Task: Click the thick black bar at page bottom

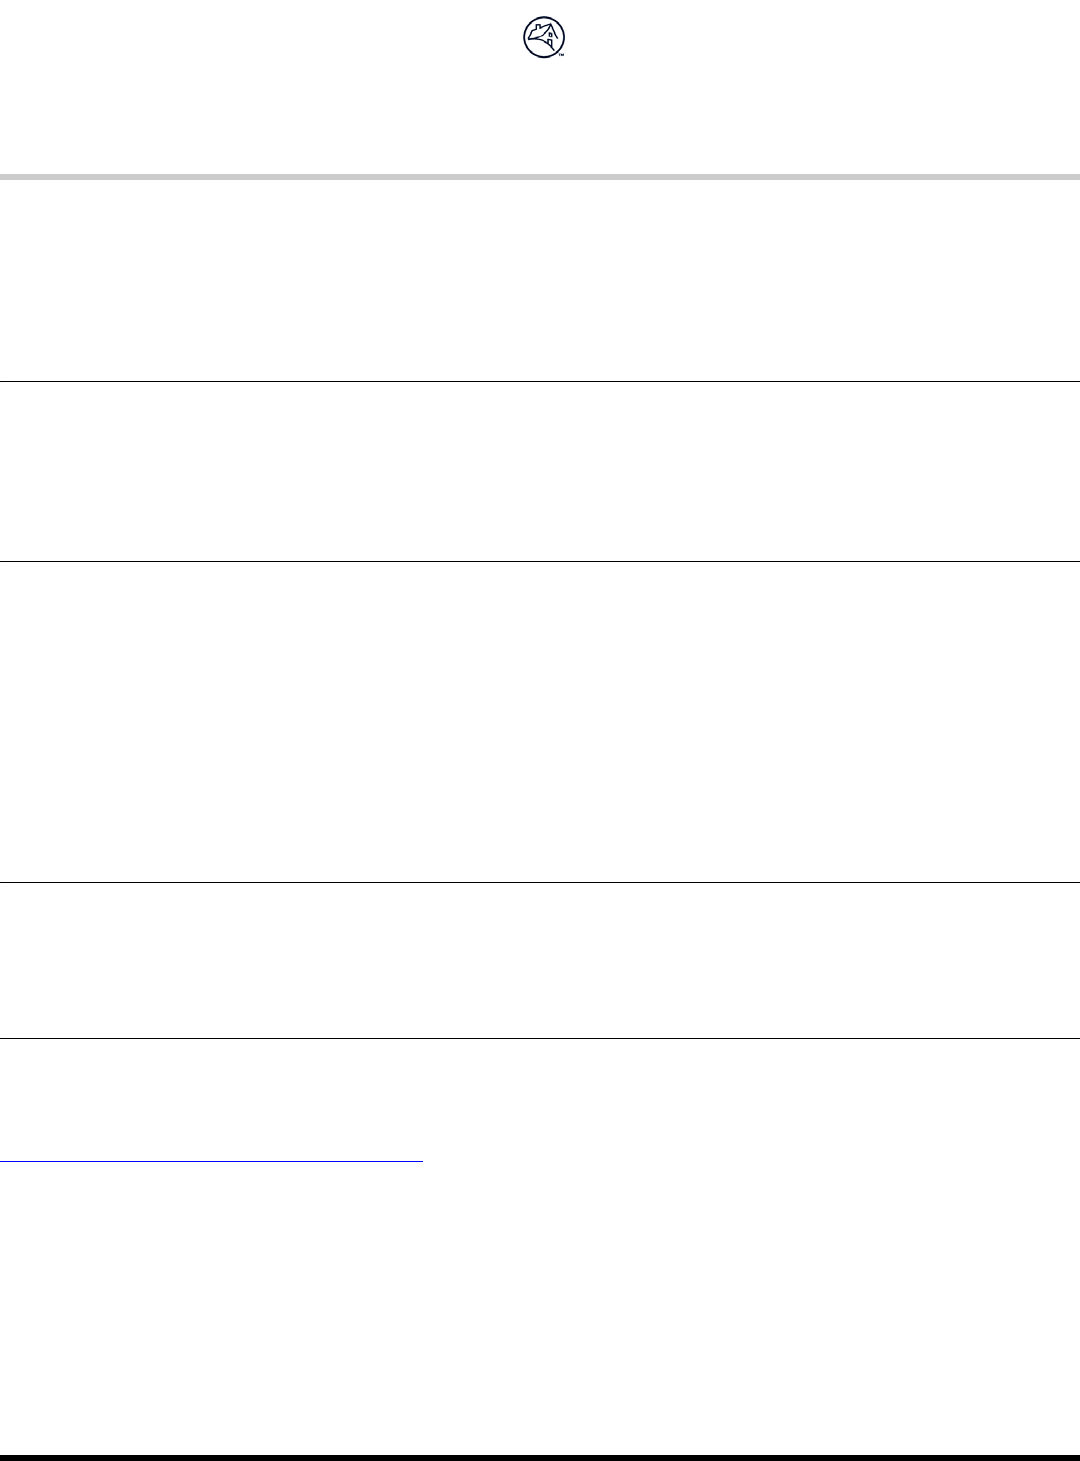Action: click(540, 1457)
